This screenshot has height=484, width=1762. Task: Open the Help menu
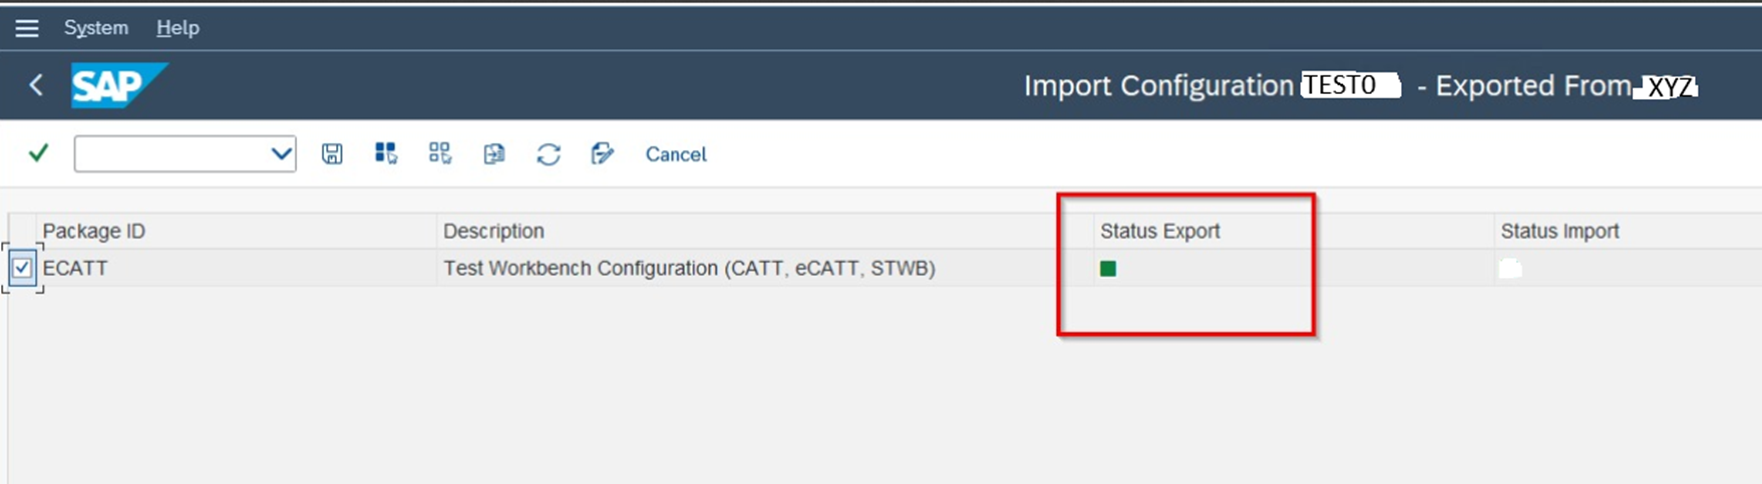[178, 28]
